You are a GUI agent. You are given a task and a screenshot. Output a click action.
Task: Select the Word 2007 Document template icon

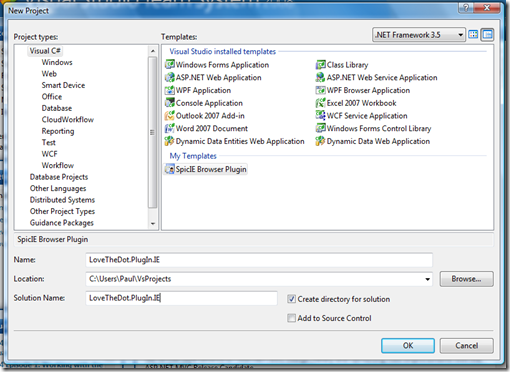coord(170,128)
